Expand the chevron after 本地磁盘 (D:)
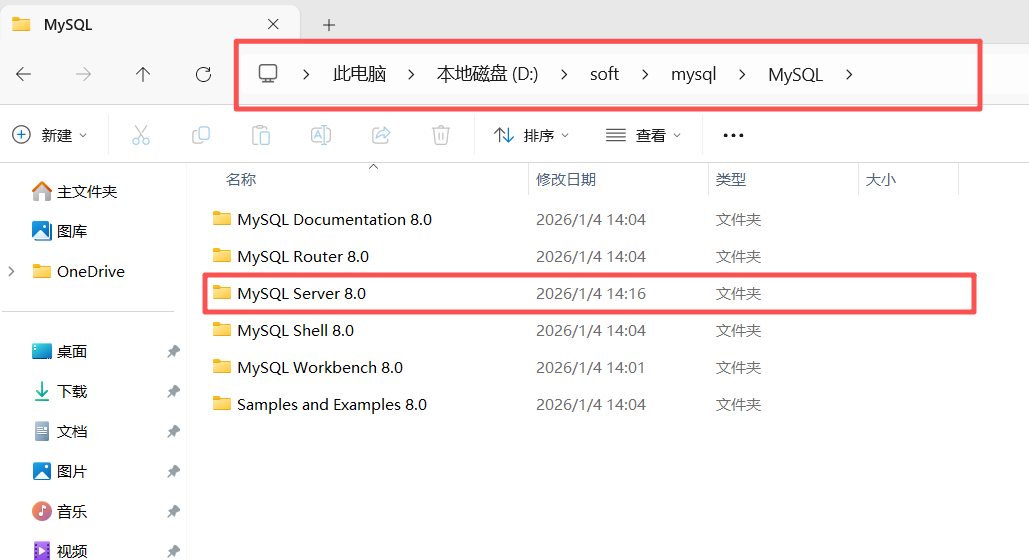The height and width of the screenshot is (560, 1029). tap(564, 75)
